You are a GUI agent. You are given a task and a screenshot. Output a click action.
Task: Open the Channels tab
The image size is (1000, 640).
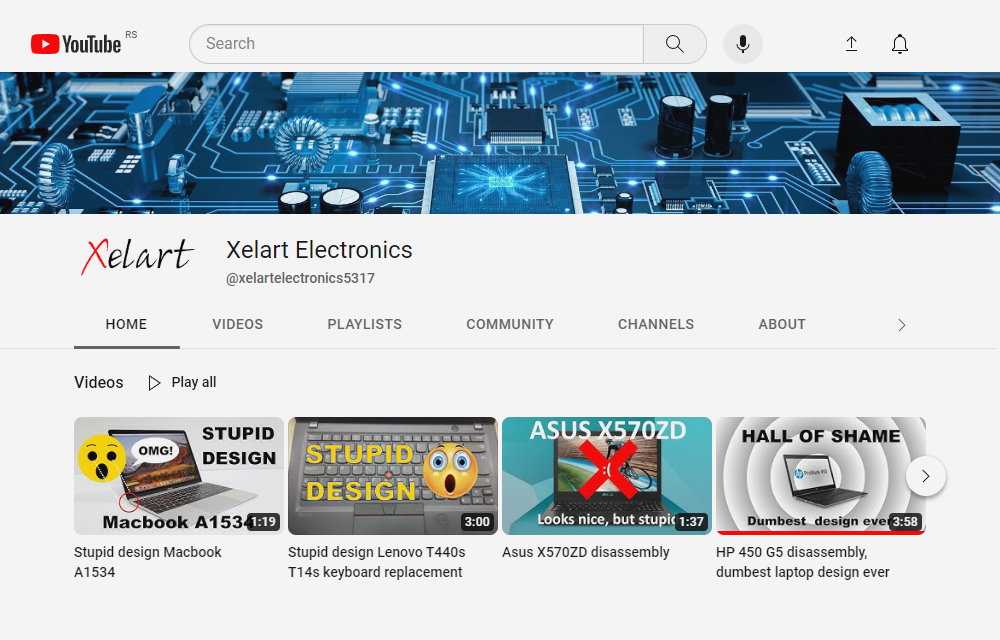656,324
